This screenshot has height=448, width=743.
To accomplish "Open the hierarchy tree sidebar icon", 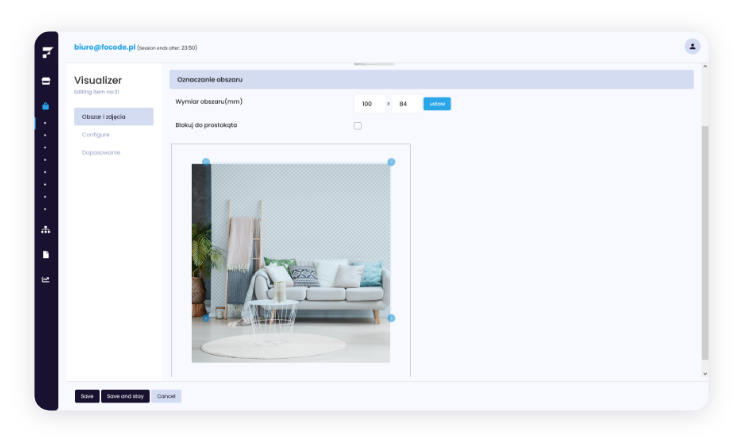I will coord(45,230).
